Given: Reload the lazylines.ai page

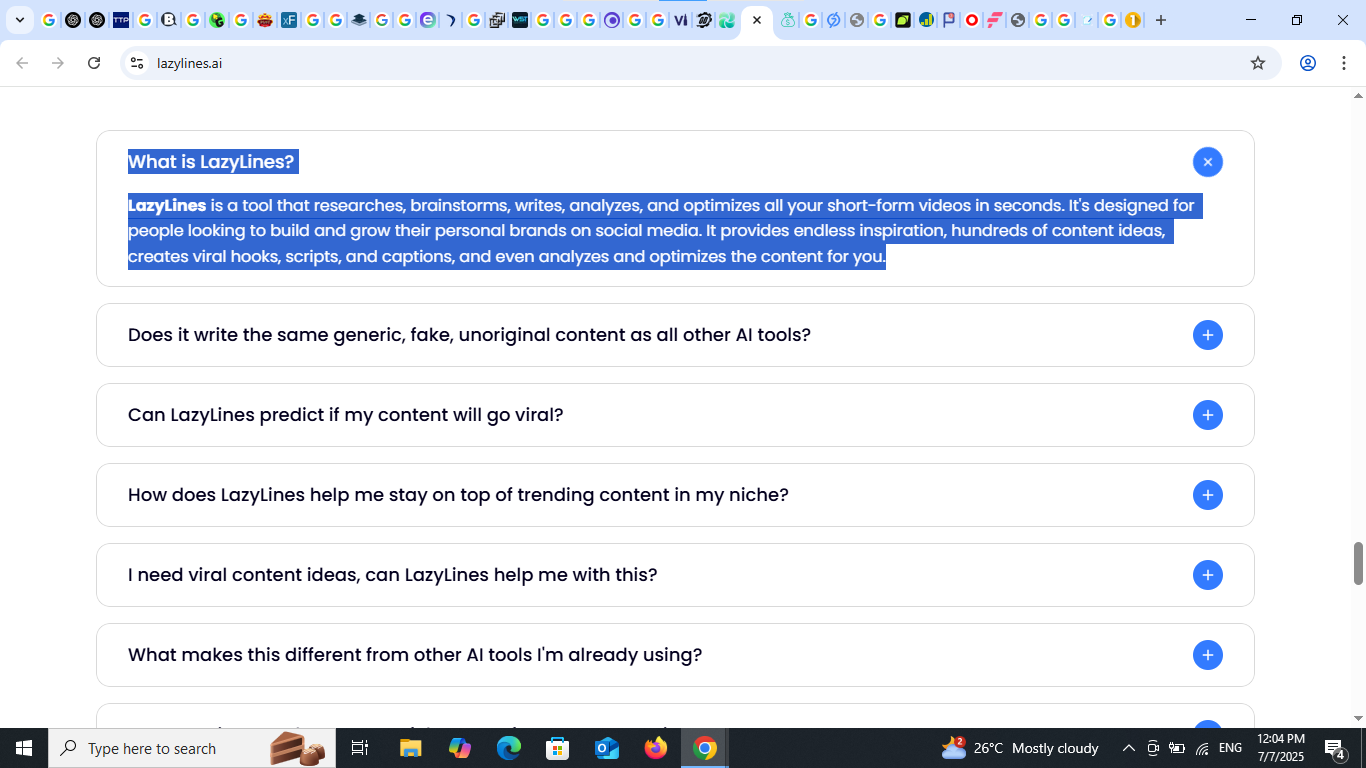Looking at the screenshot, I should (x=94, y=63).
